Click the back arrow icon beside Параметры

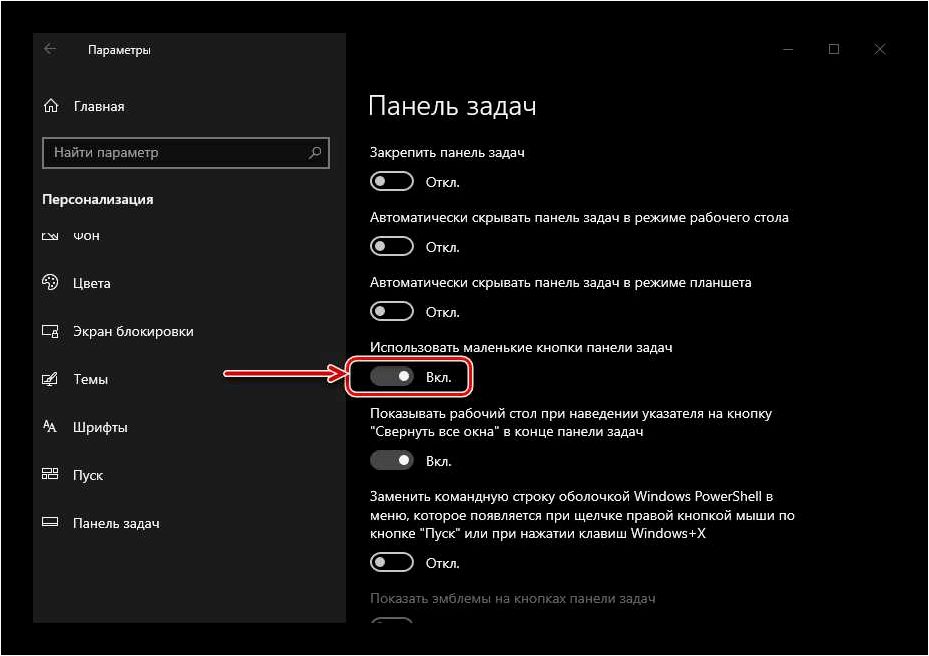[x=50, y=49]
